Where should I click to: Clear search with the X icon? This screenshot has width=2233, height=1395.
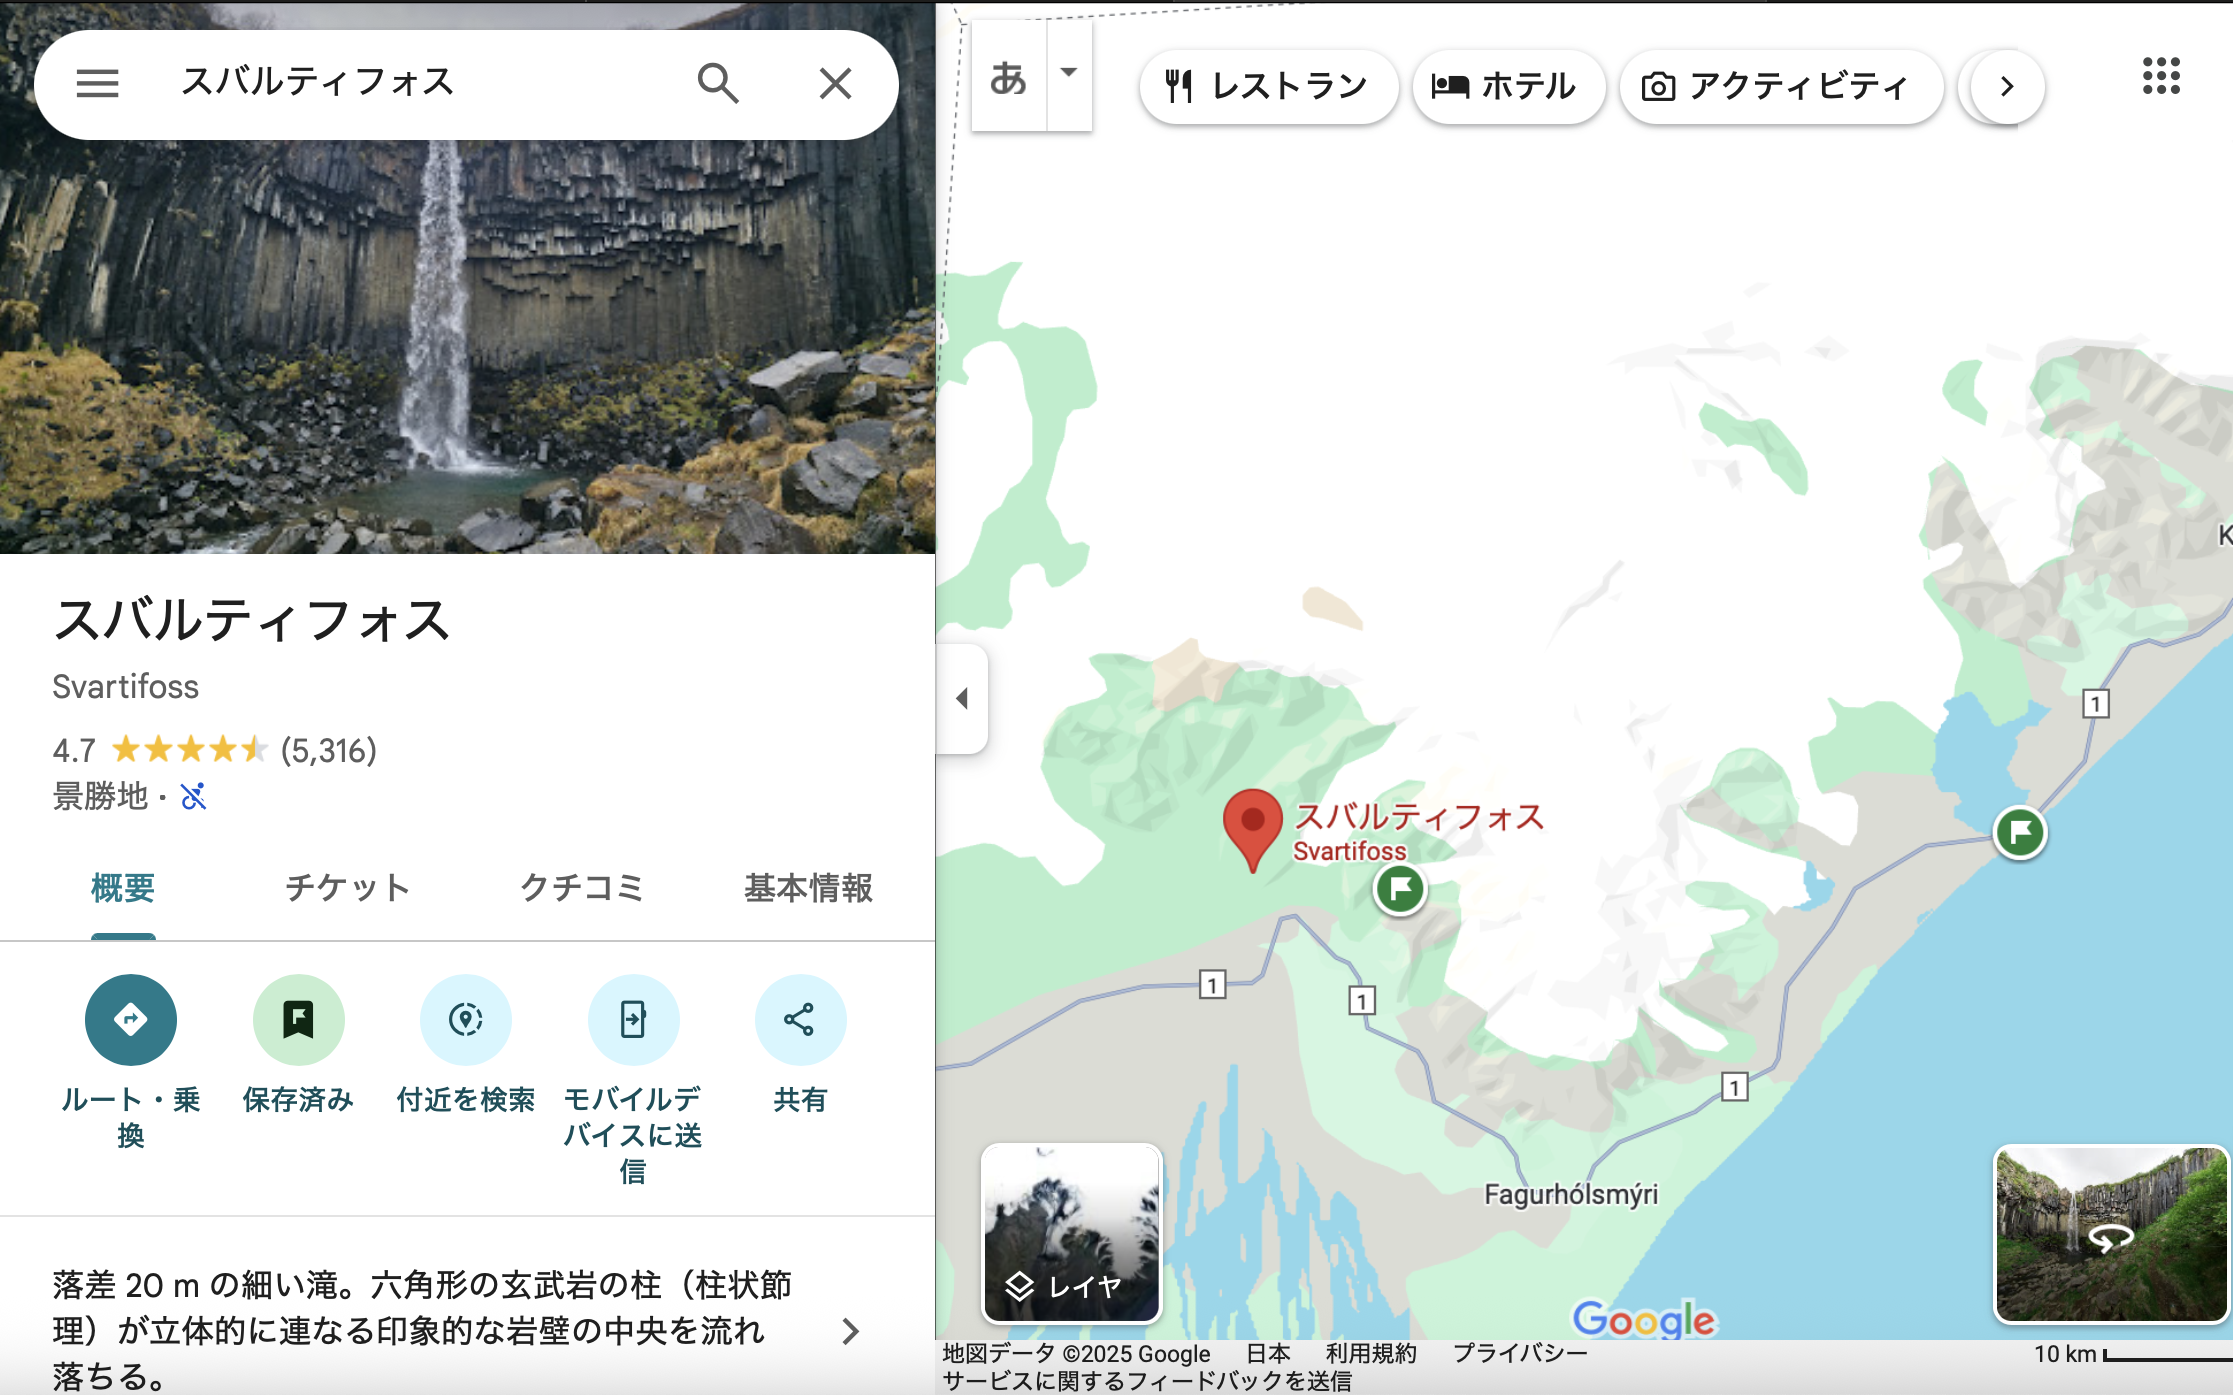point(835,84)
